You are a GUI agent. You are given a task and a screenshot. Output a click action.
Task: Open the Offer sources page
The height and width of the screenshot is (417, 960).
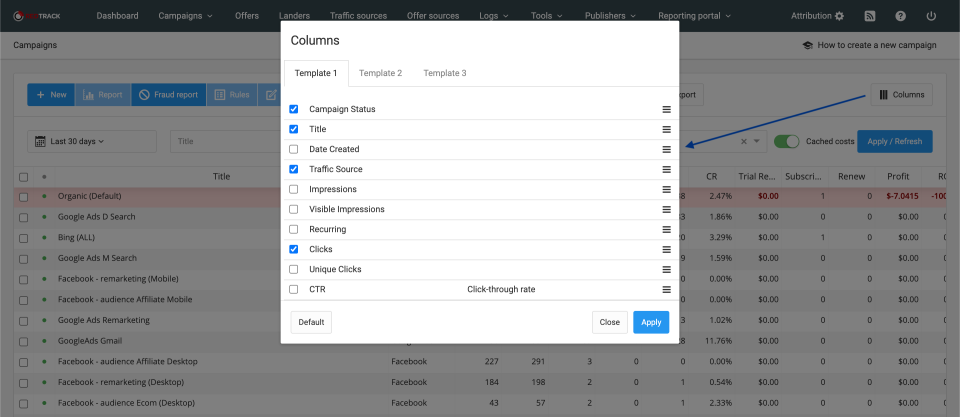tap(433, 16)
